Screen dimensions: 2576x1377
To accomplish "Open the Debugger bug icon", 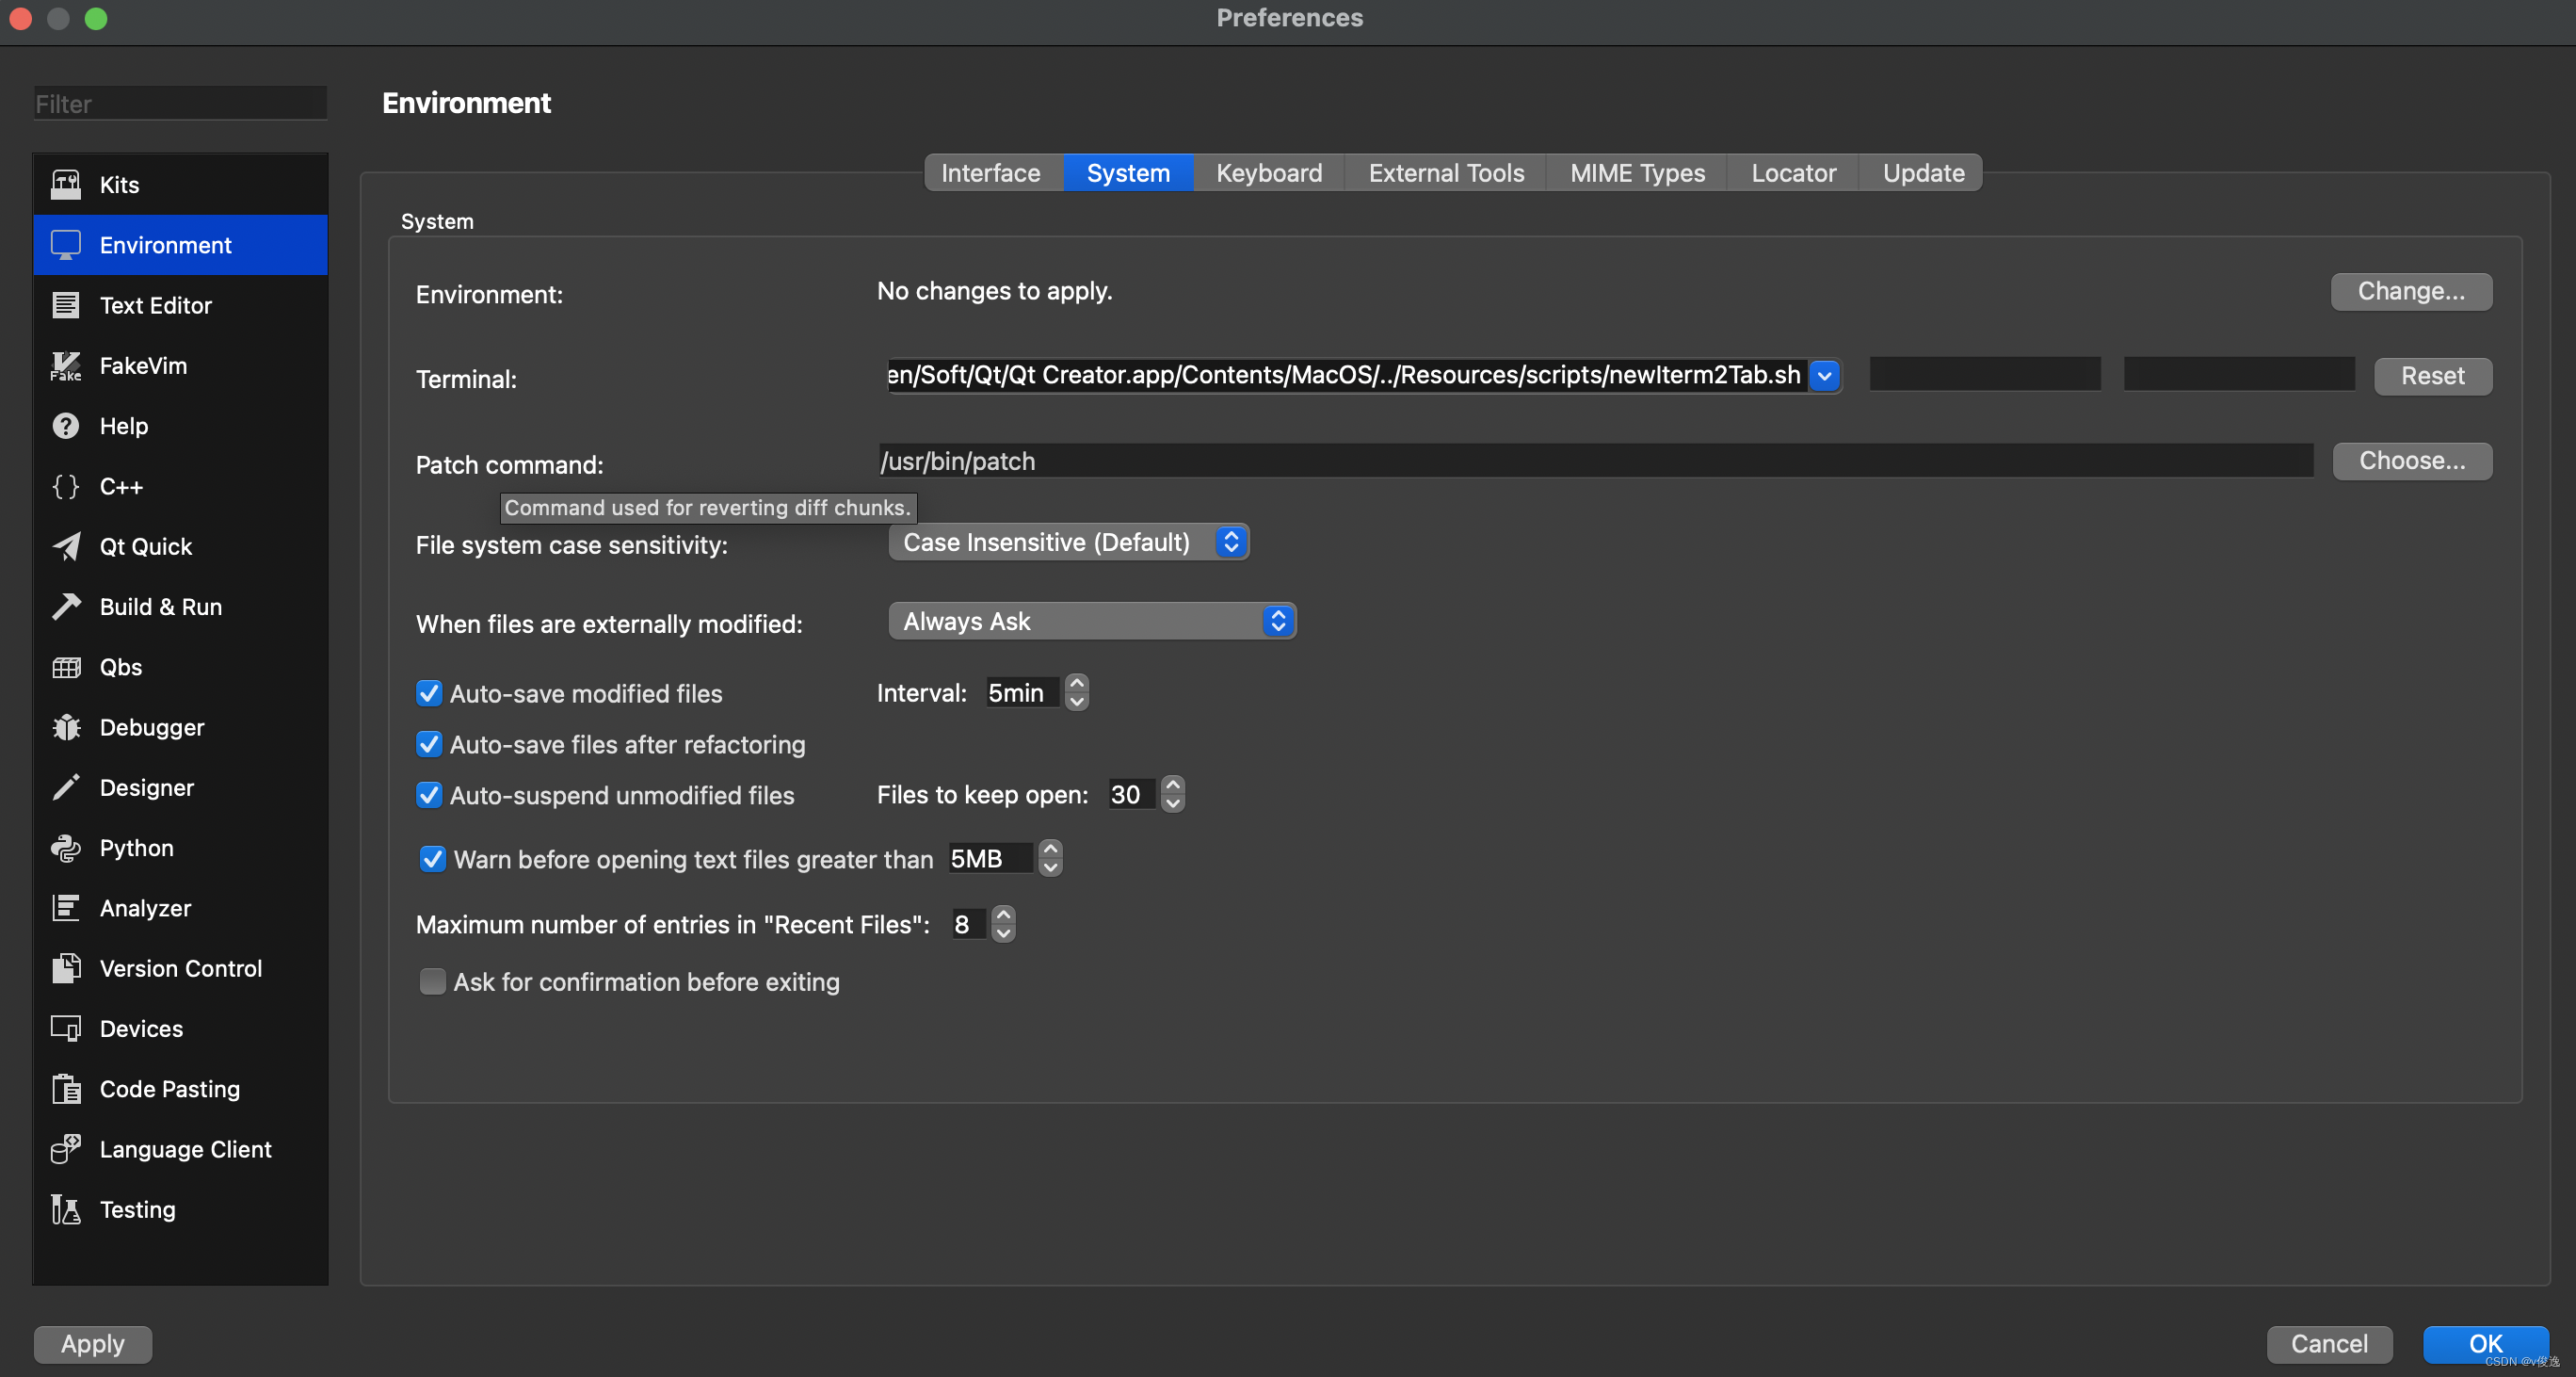I will pyautogui.click(x=66, y=727).
